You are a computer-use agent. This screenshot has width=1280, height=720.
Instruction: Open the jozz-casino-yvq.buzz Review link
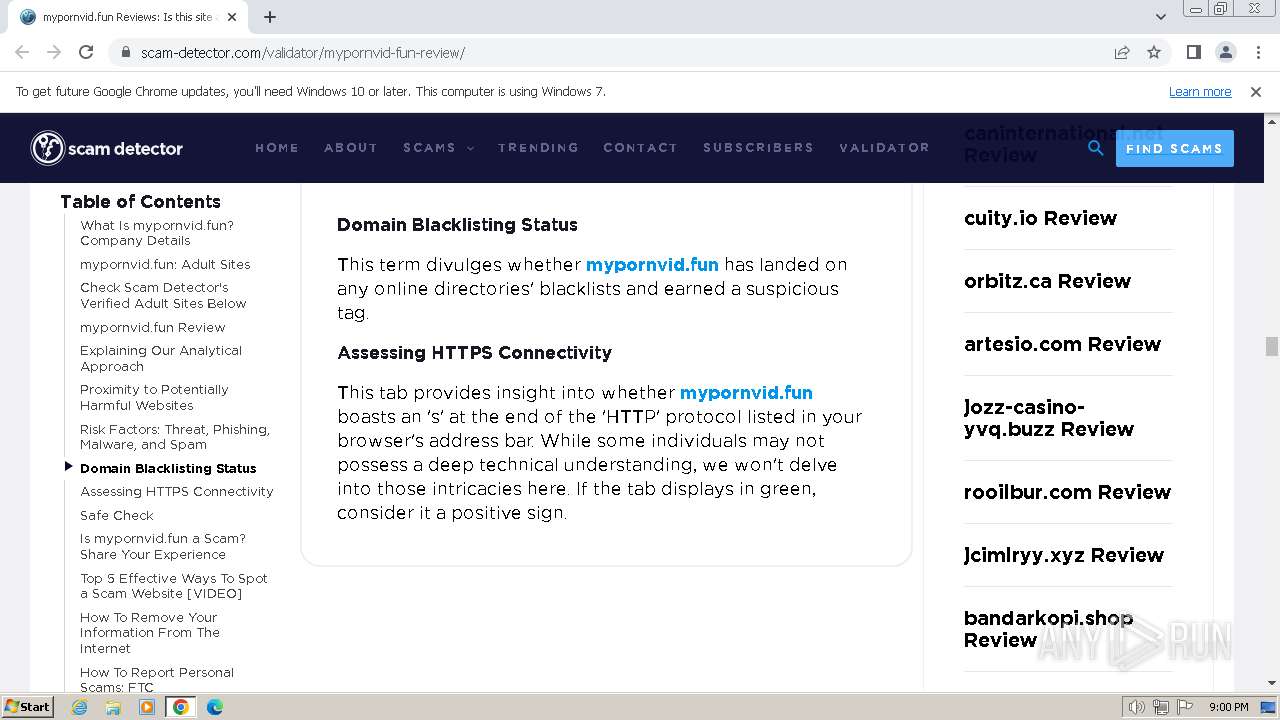[1049, 418]
